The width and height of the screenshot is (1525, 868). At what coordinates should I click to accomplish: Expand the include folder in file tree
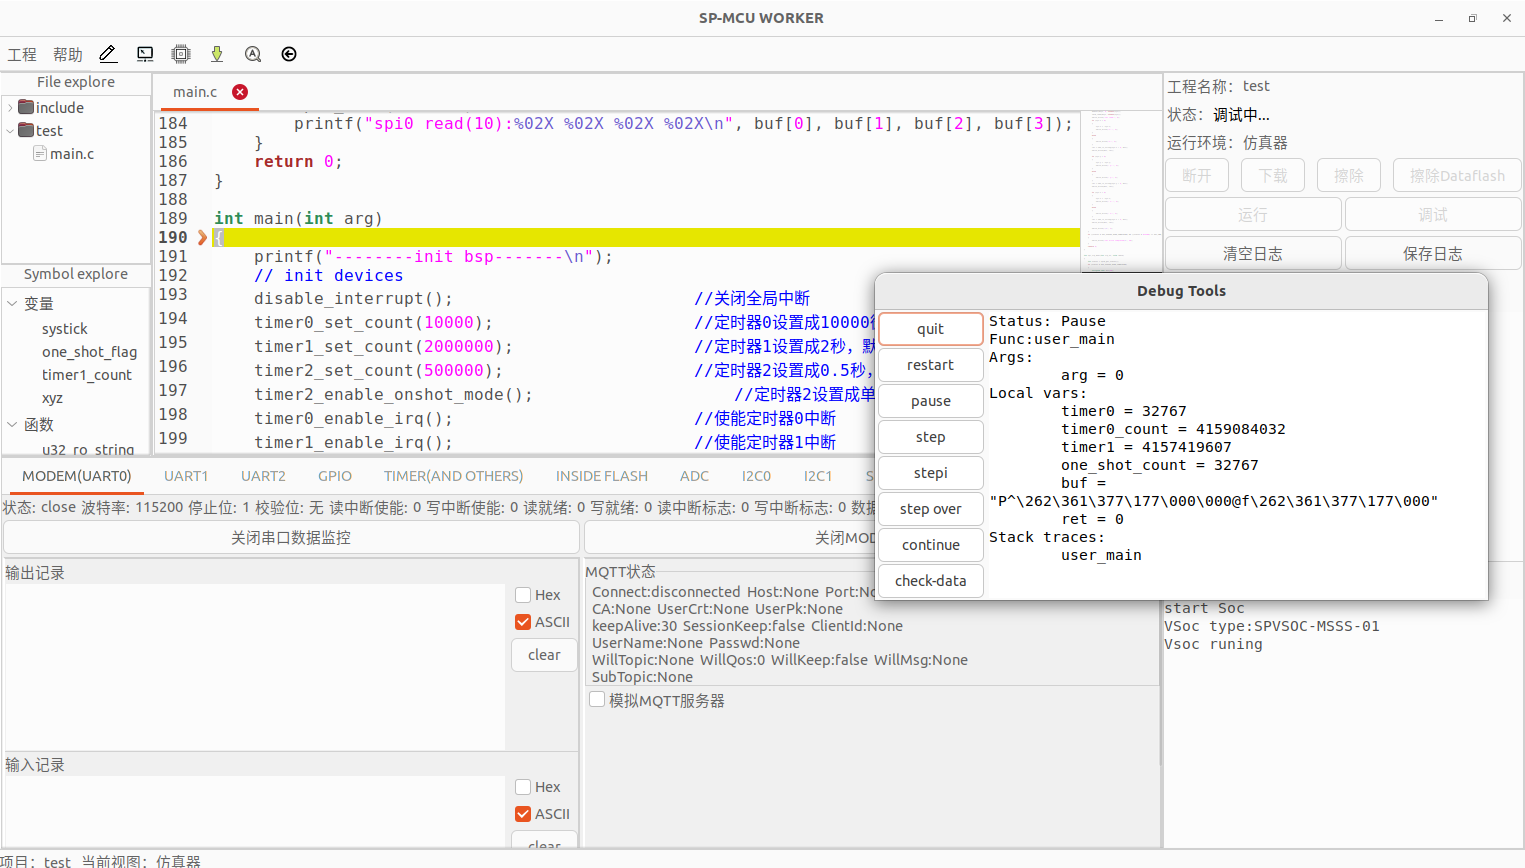(x=10, y=108)
